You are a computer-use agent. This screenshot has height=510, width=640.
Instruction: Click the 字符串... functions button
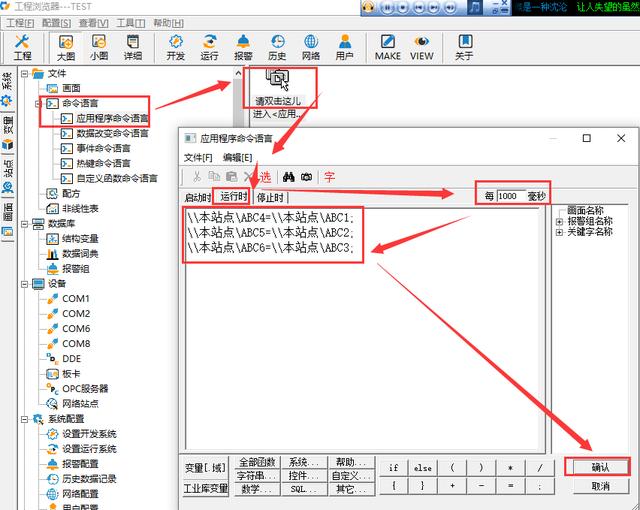click(258, 475)
